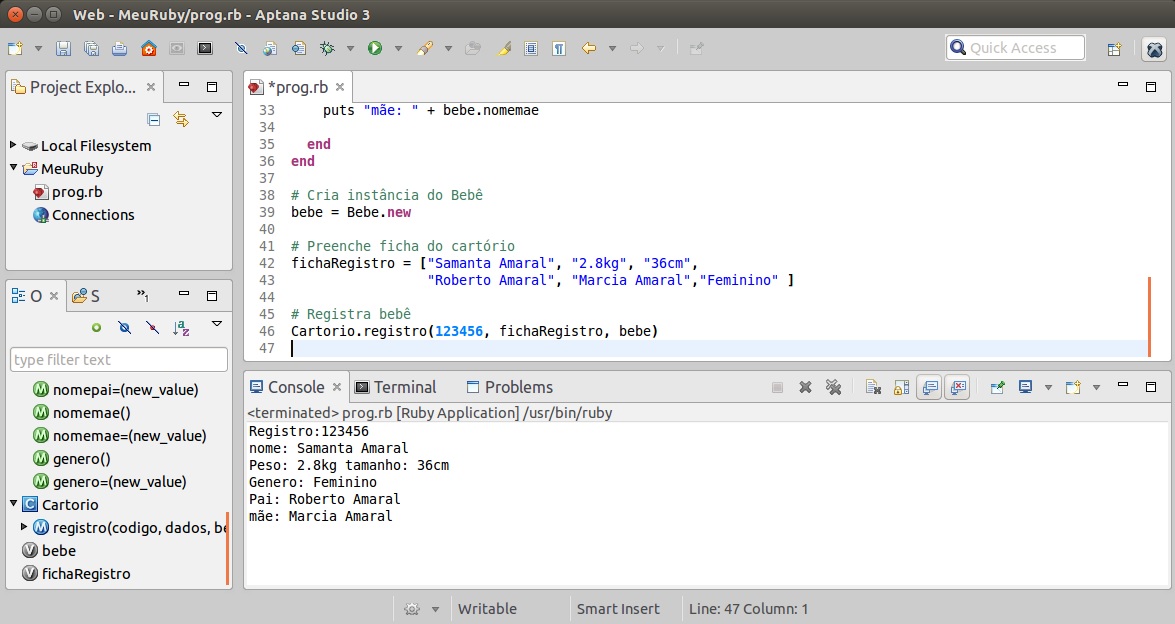Select the fichaRegistro variable in the outline

[86, 574]
